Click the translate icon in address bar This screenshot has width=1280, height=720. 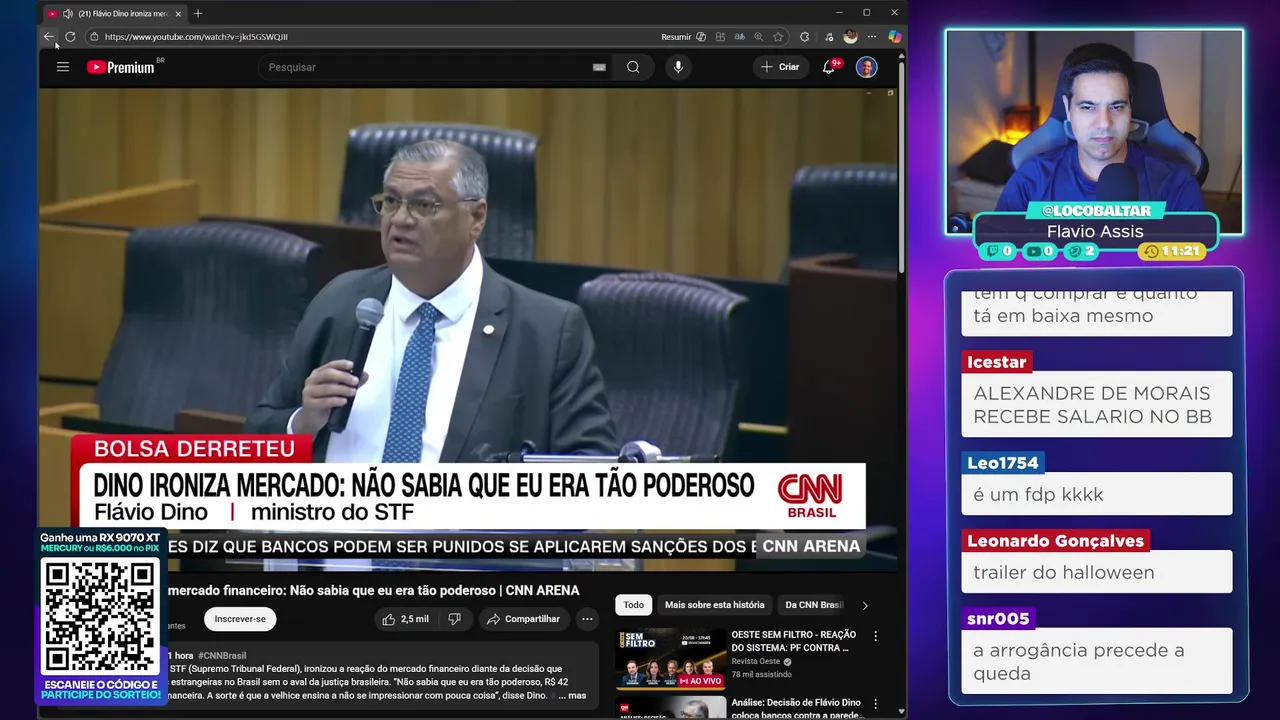coord(740,37)
